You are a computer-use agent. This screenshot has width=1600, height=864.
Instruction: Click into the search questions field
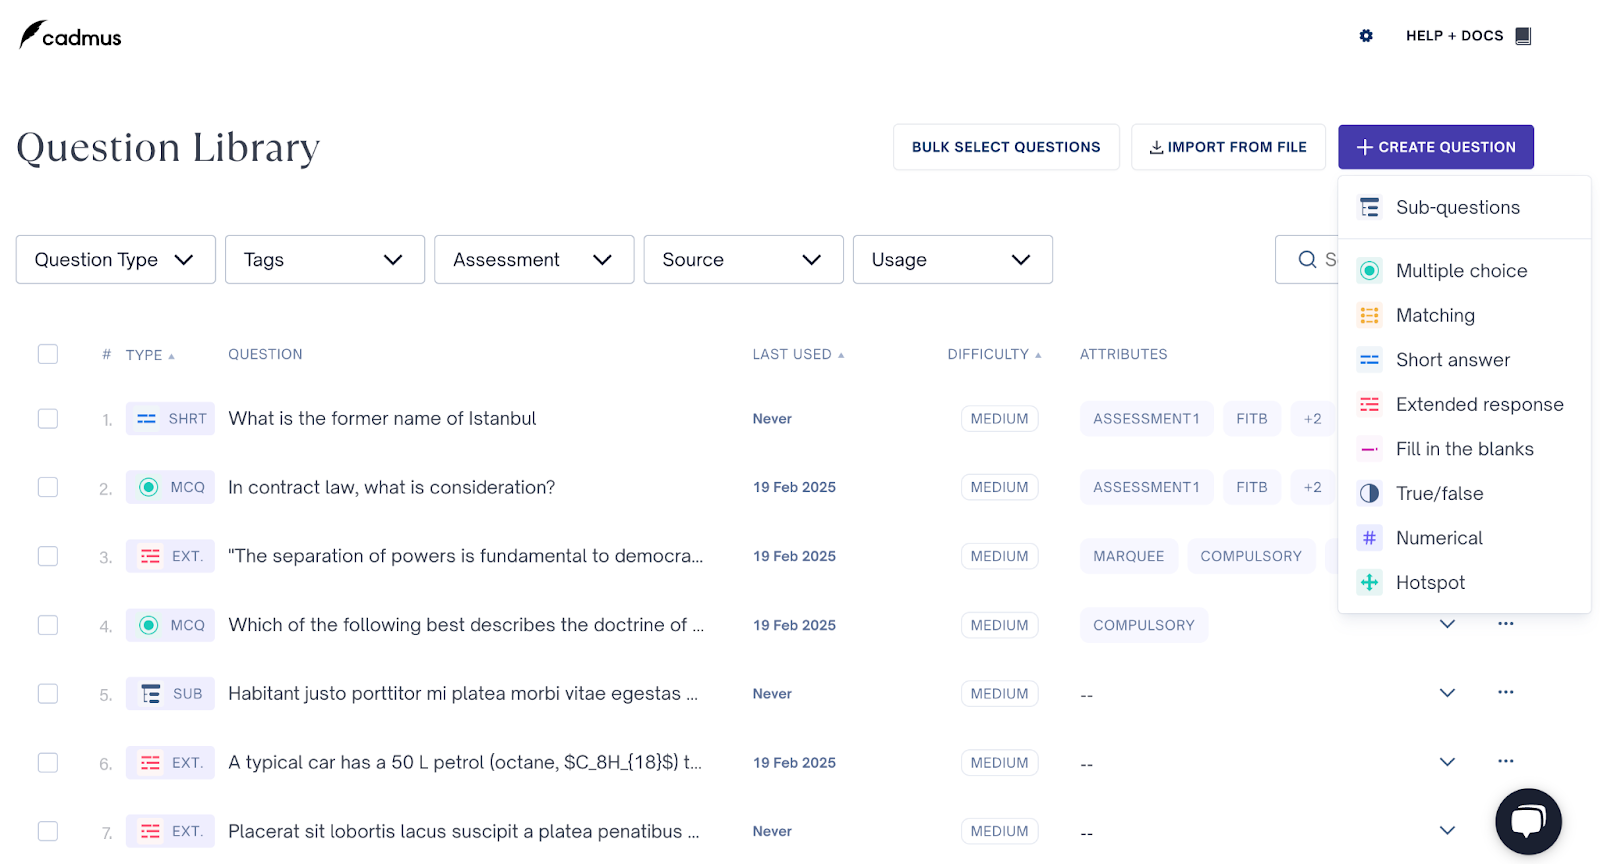pyautogui.click(x=1307, y=260)
